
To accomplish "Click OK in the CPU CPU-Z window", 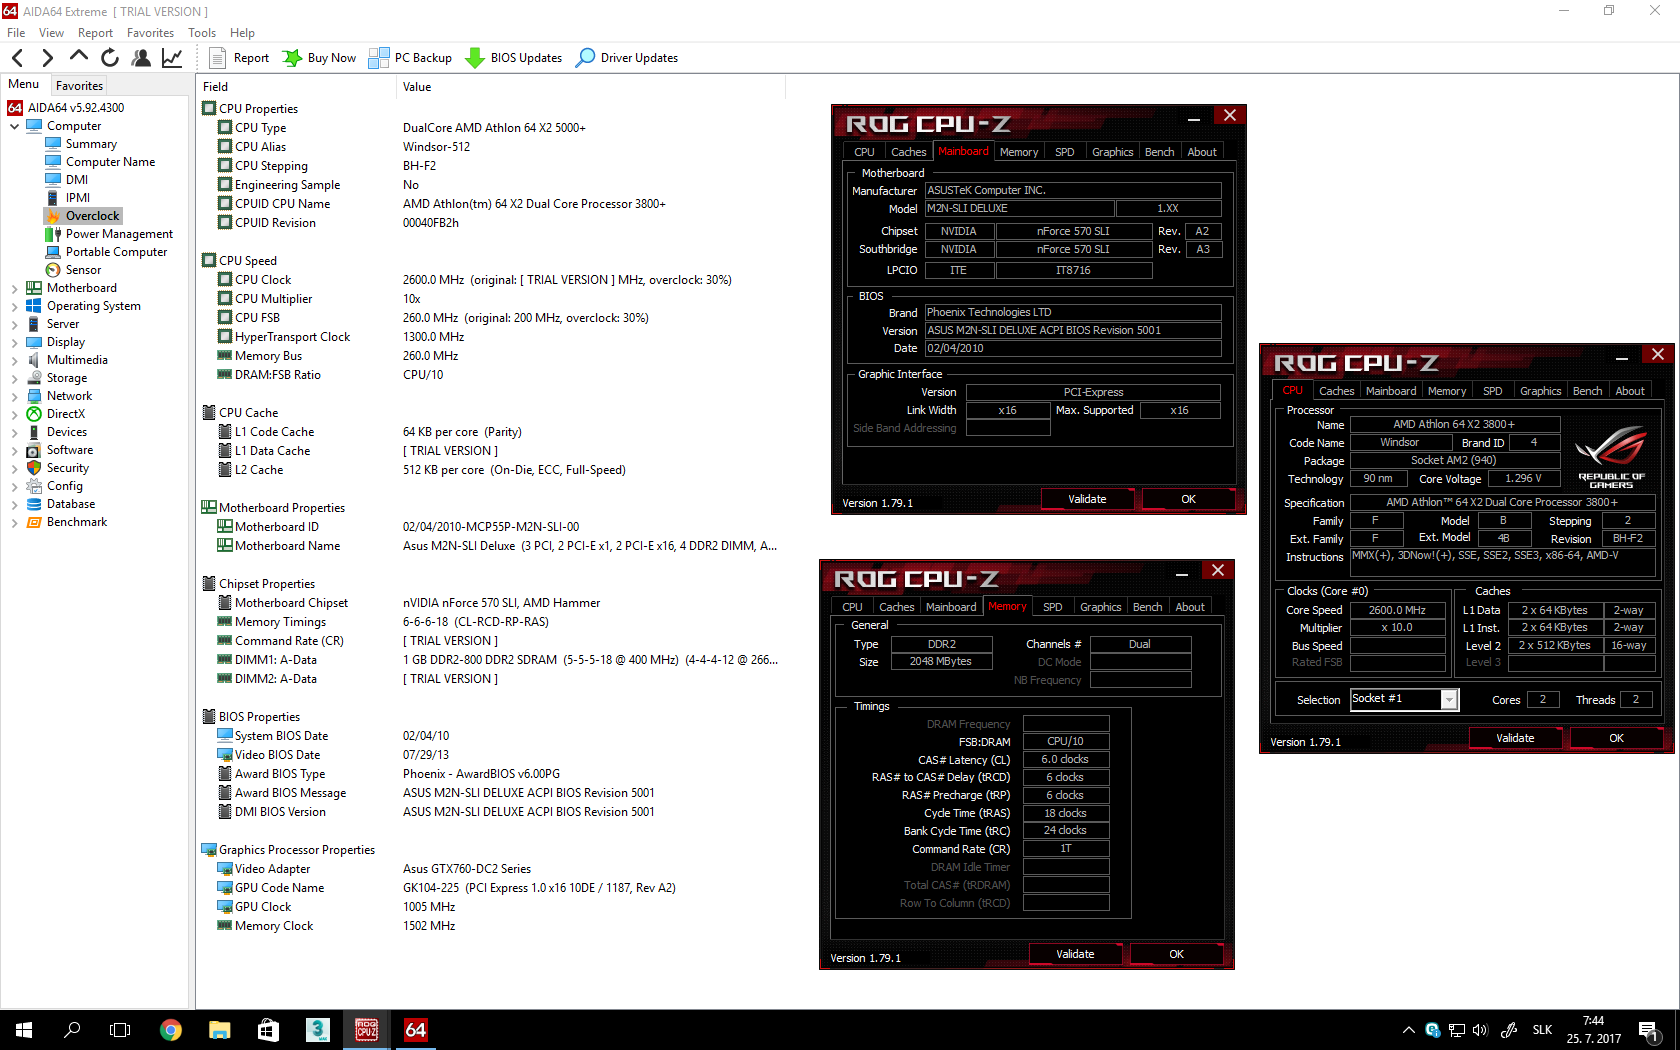I will pyautogui.click(x=1616, y=738).
